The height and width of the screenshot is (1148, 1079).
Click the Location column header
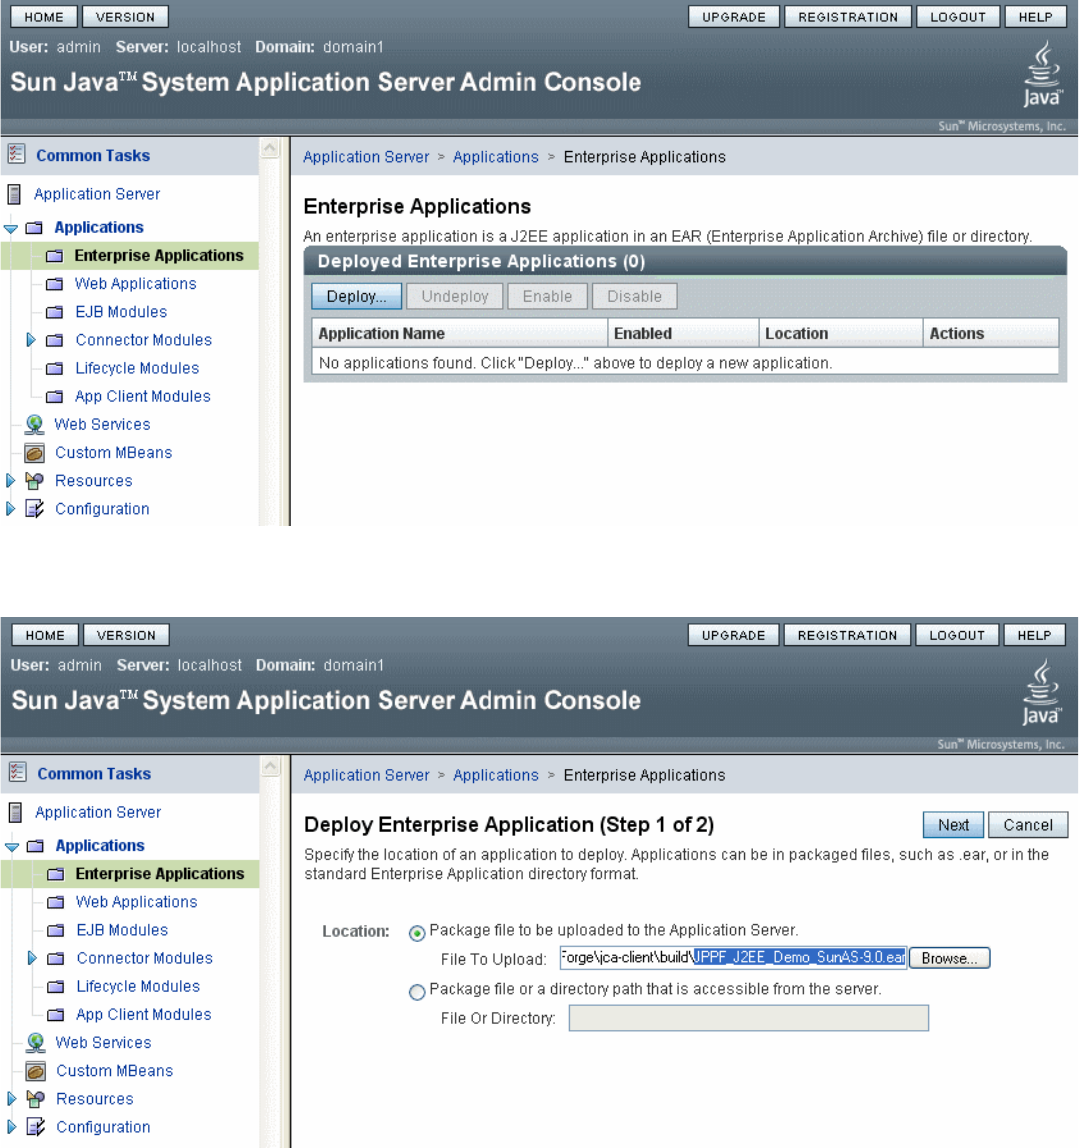[840, 333]
